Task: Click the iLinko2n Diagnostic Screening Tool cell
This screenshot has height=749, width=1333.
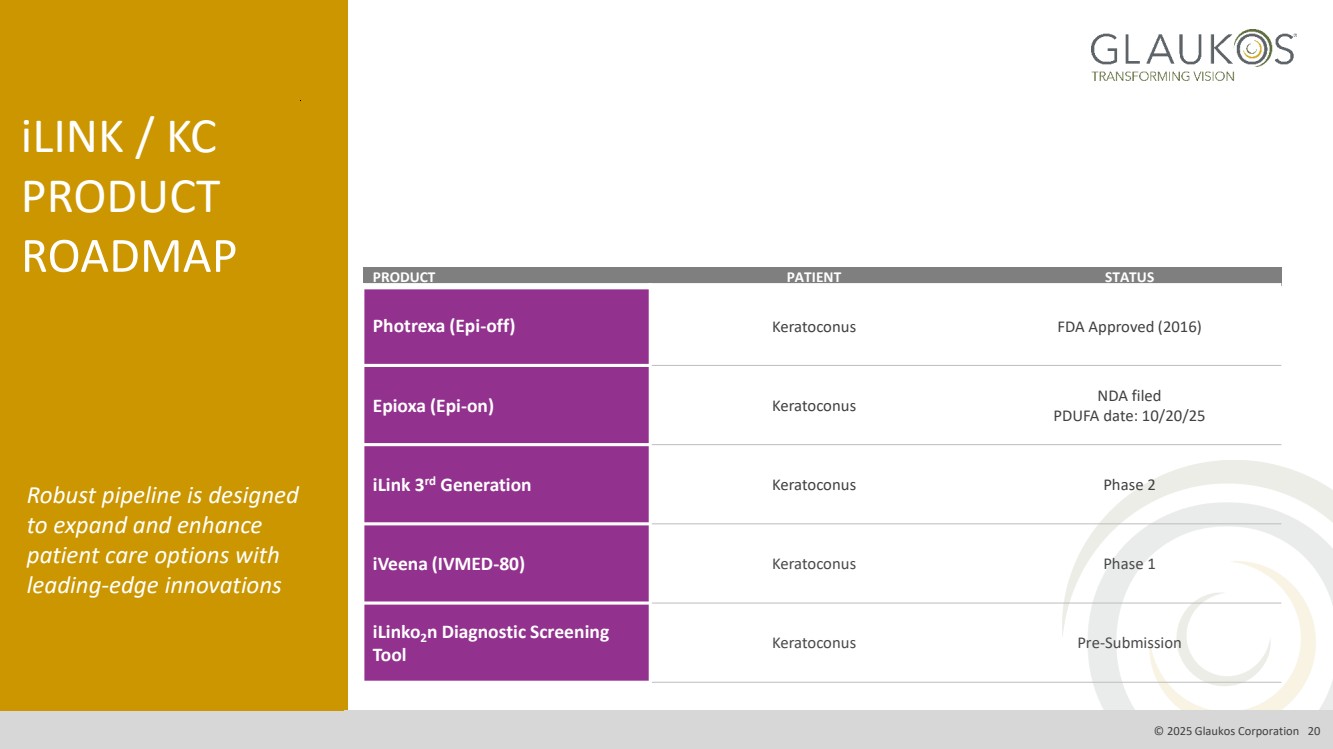Action: pos(506,643)
